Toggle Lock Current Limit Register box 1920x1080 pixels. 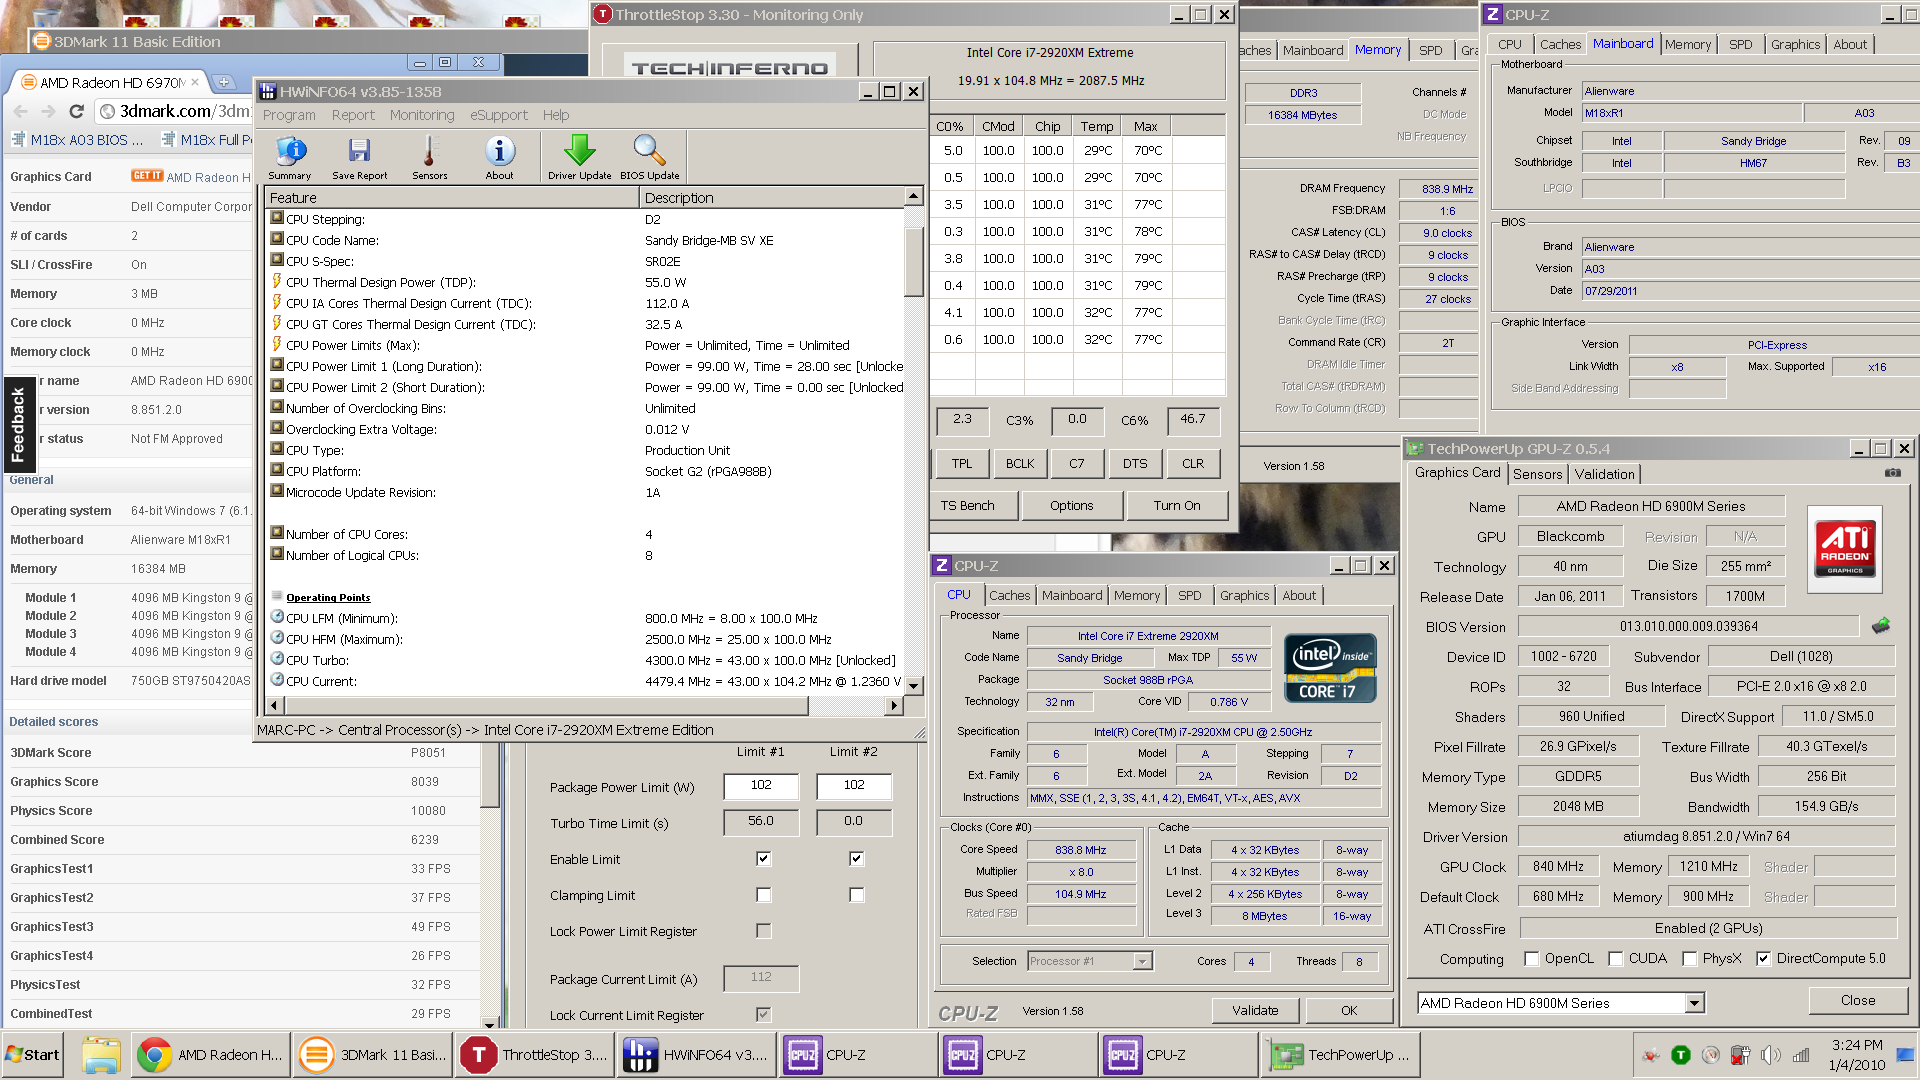click(763, 1015)
